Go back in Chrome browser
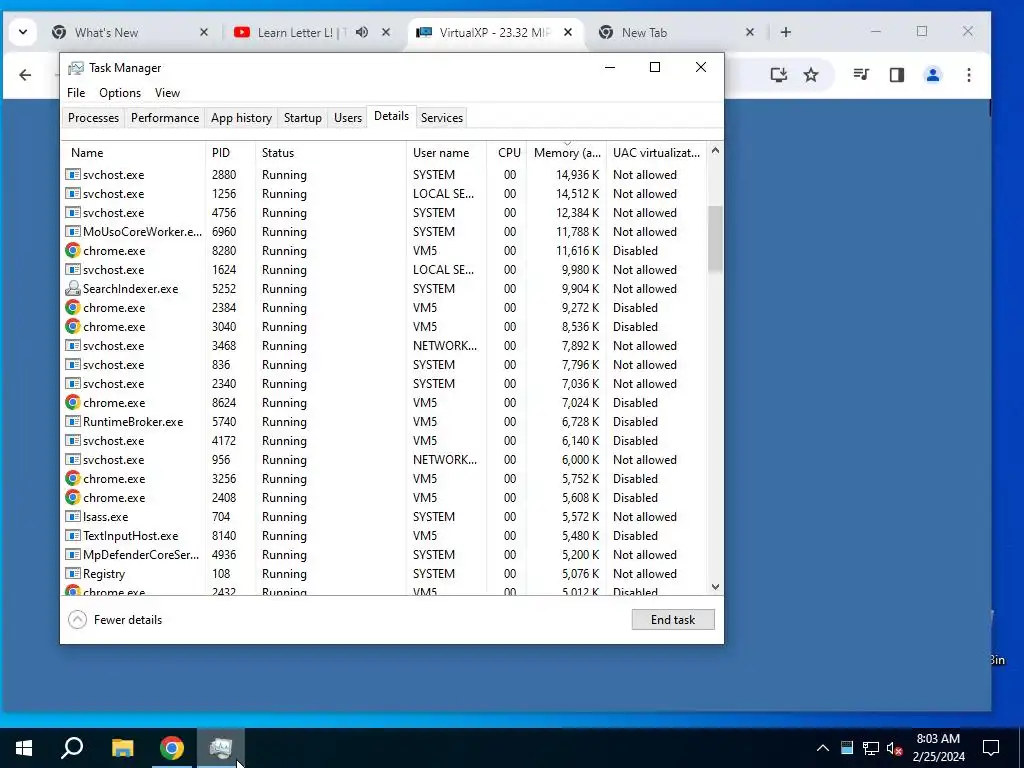The image size is (1024, 768). click(25, 75)
